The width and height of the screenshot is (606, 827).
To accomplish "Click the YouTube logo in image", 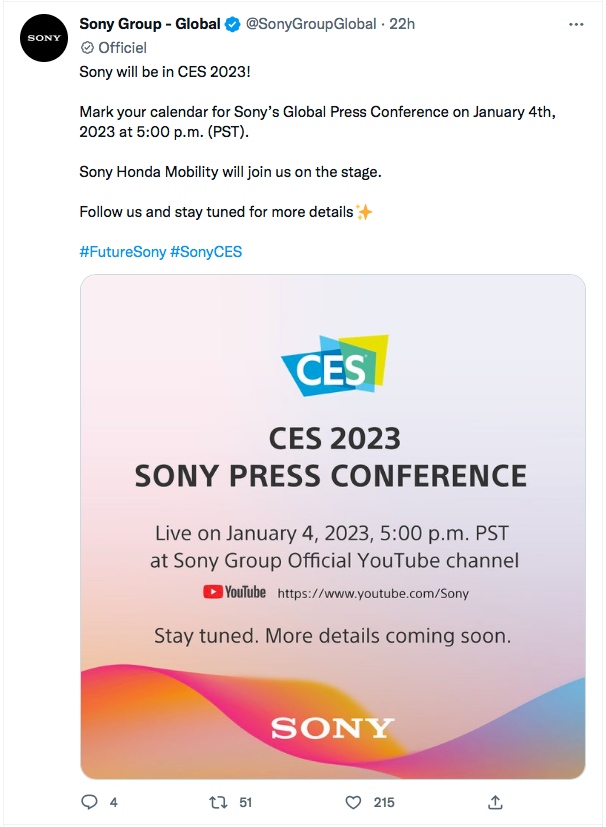I will pyautogui.click(x=235, y=592).
